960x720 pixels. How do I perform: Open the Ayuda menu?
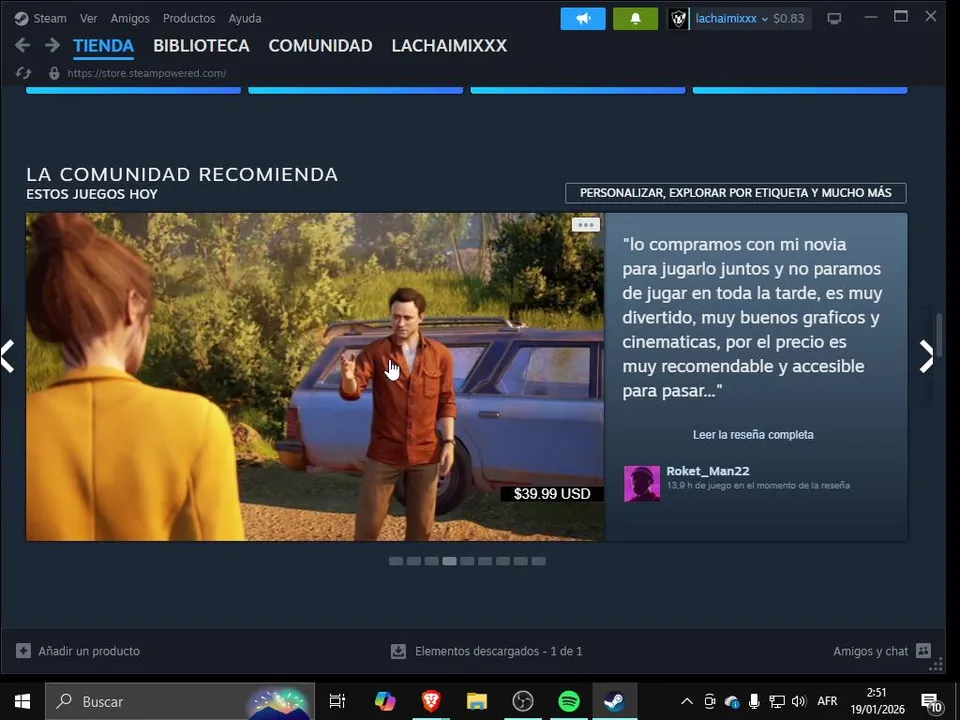pyautogui.click(x=245, y=18)
